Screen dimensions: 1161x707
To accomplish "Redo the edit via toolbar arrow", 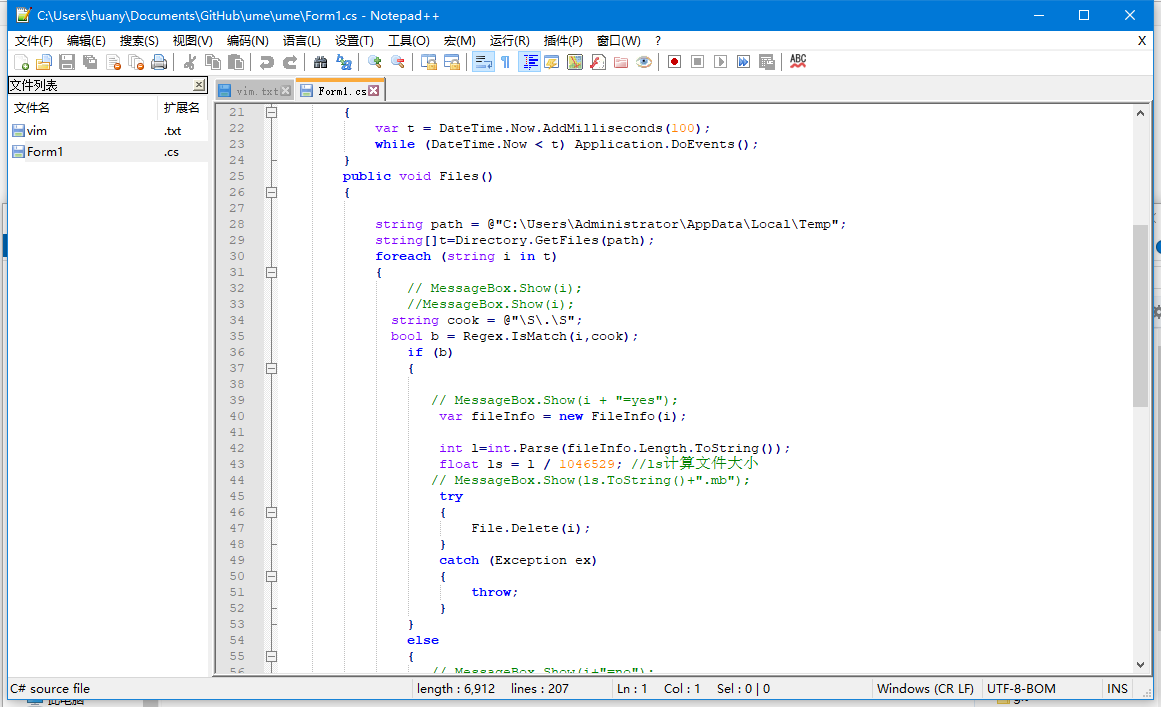I will 290,62.
